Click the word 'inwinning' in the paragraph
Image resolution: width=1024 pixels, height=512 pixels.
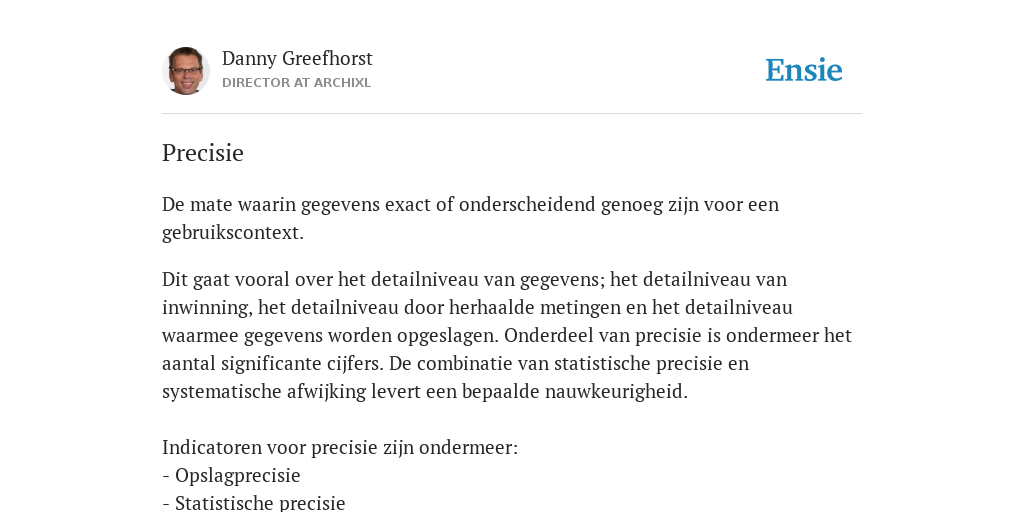tap(206, 308)
